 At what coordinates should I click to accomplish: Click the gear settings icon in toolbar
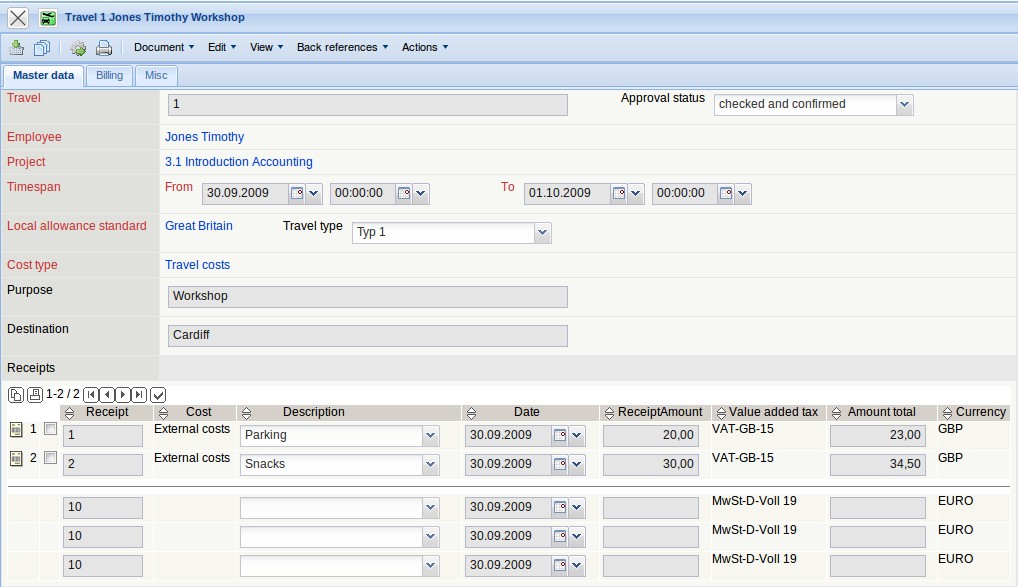coord(78,47)
